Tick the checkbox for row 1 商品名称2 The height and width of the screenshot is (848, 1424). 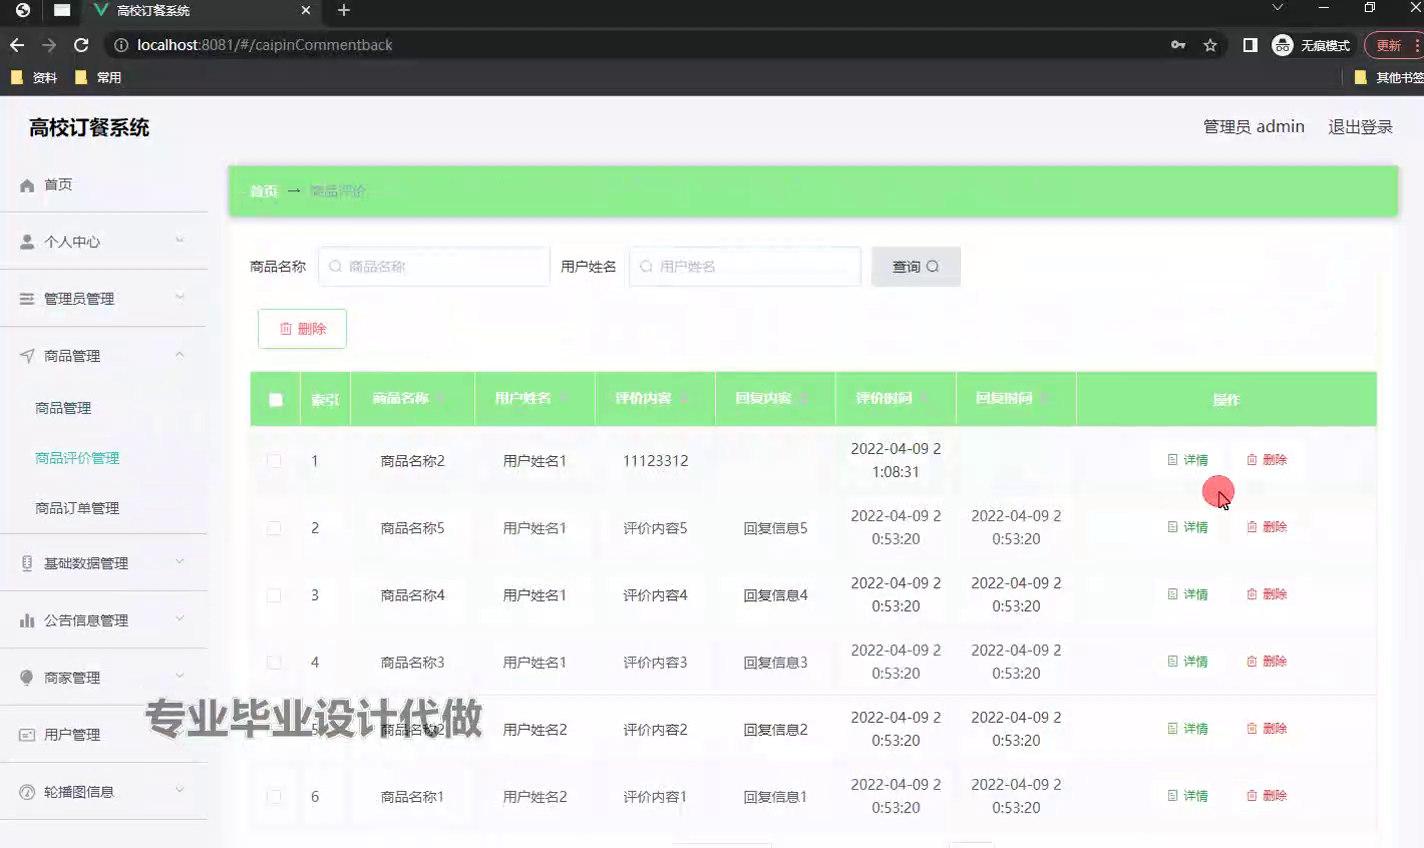[274, 461]
